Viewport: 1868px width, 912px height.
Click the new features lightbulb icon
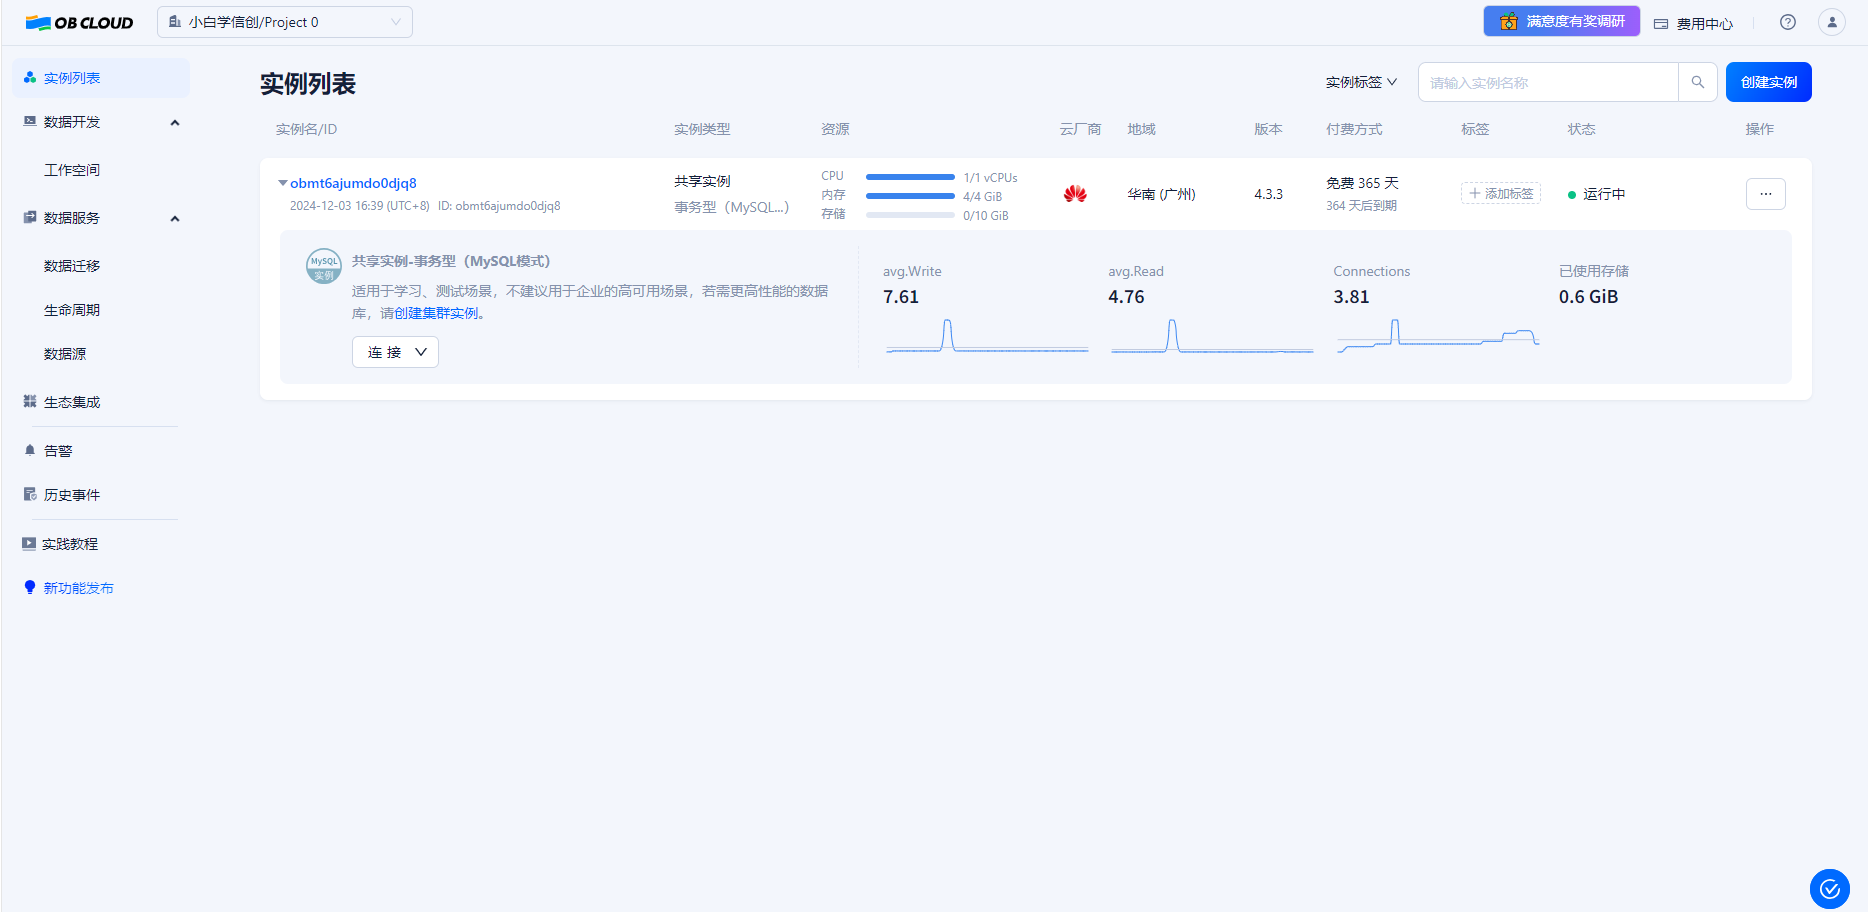point(30,588)
